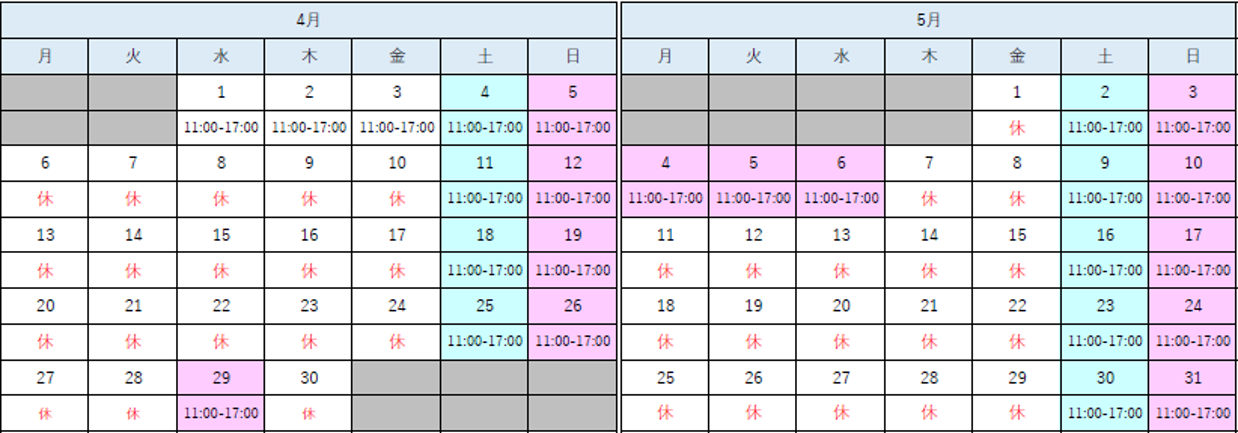Click the 土 column header in April
The height and width of the screenshot is (433, 1238).
click(485, 56)
